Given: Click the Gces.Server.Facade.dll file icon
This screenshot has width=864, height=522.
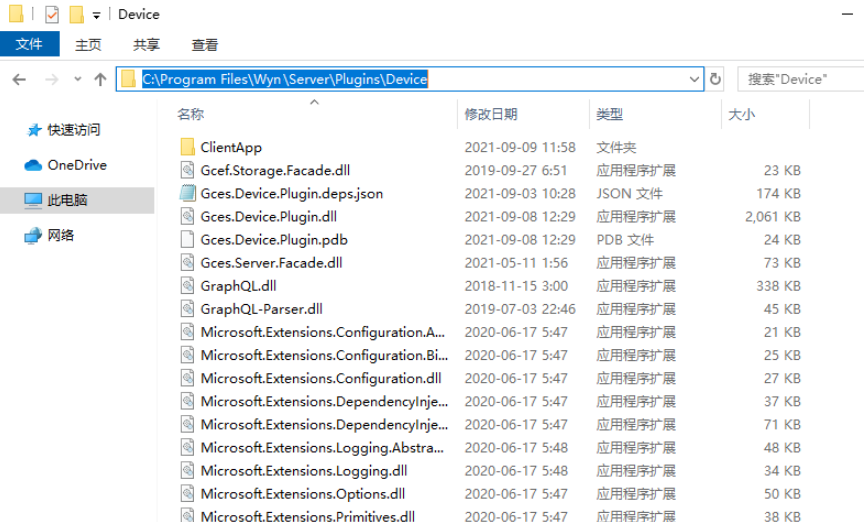Looking at the screenshot, I should tap(187, 262).
